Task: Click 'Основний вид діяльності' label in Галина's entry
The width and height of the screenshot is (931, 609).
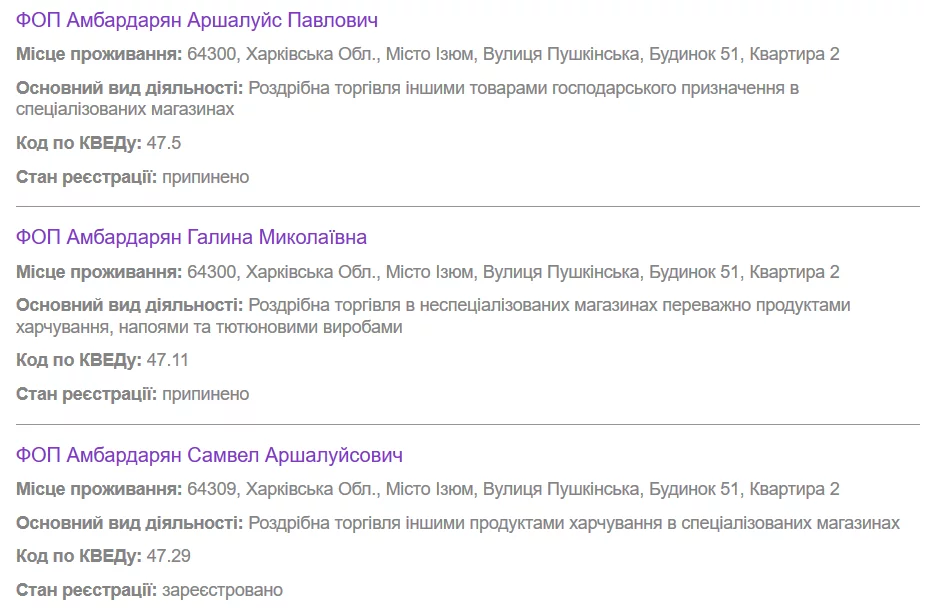Action: [x=129, y=305]
